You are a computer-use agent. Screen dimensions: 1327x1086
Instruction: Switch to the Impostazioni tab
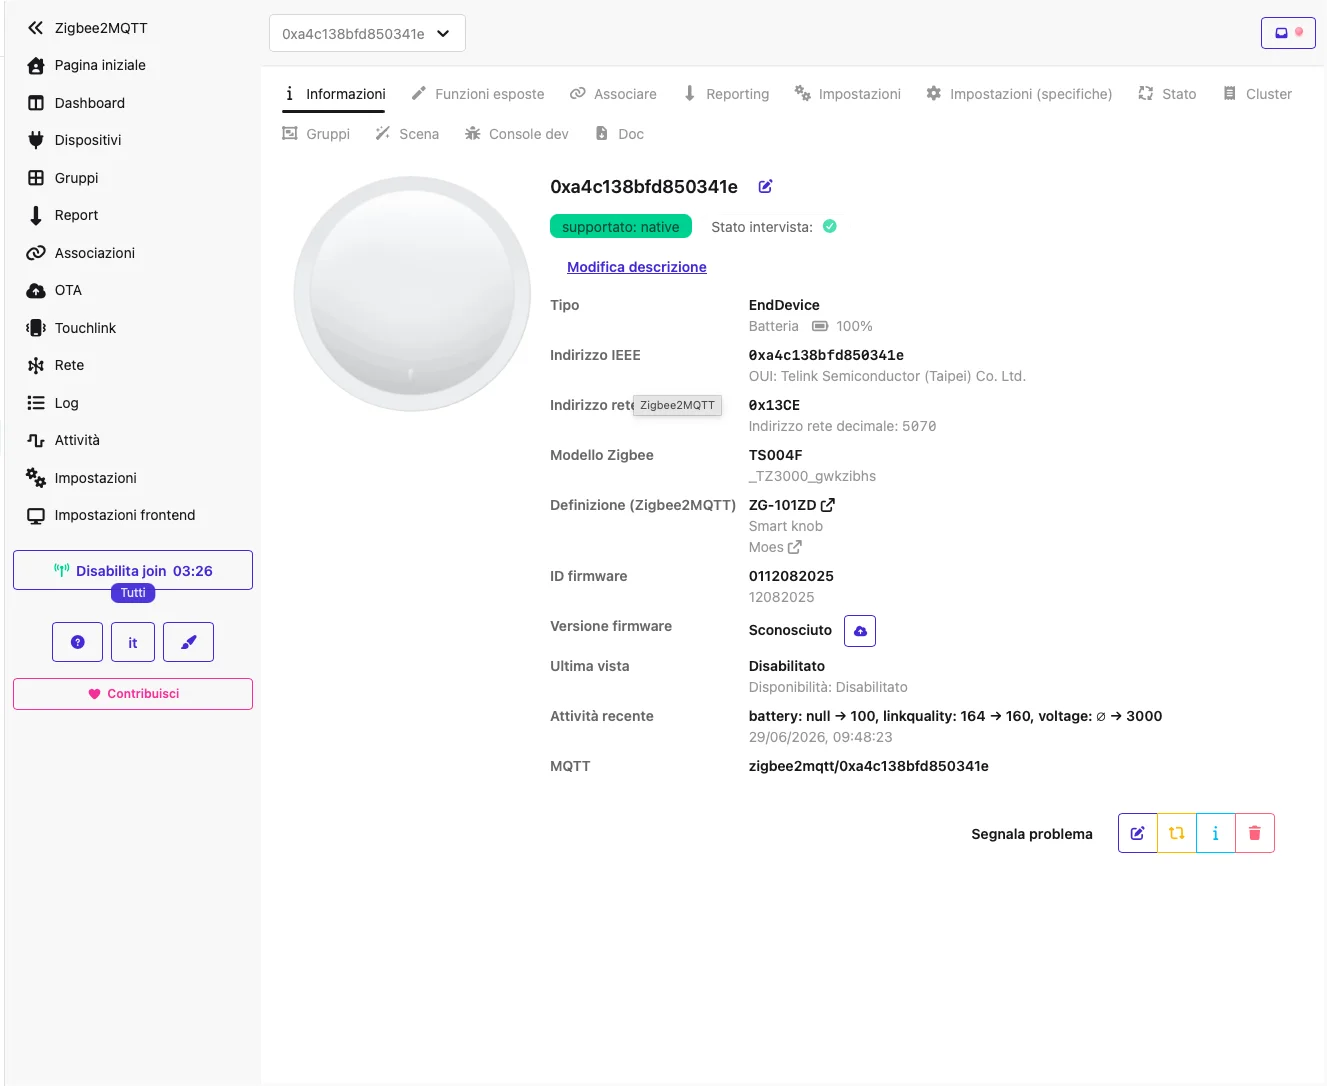pyautogui.click(x=848, y=94)
